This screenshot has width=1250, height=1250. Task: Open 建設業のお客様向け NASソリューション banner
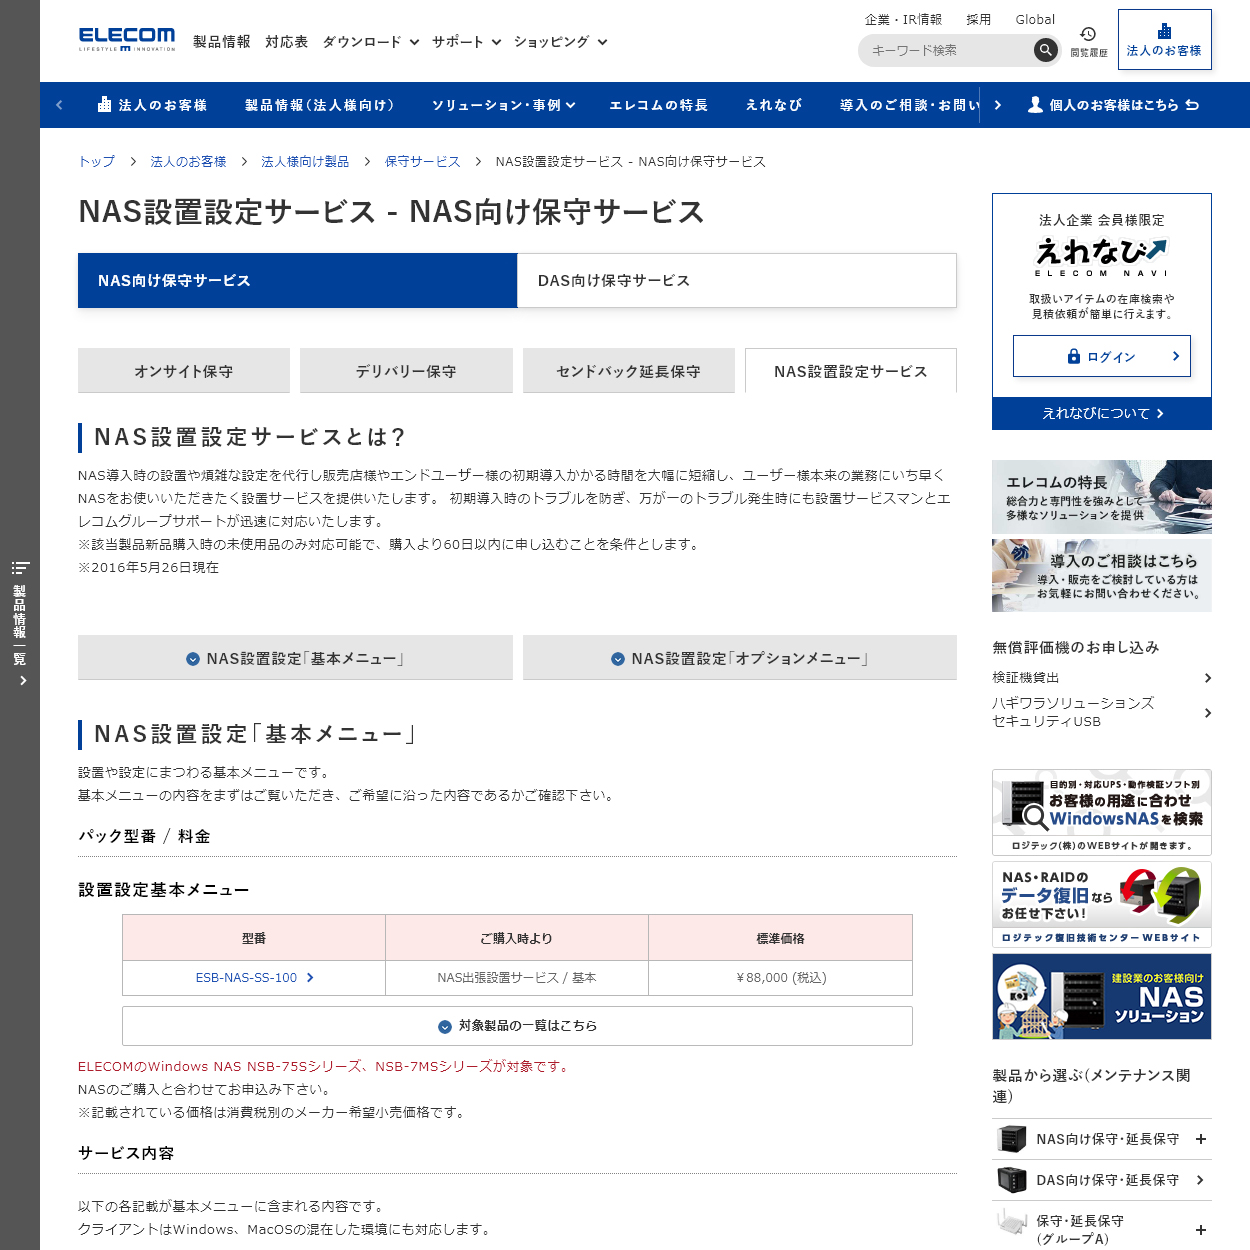[x=1102, y=996]
